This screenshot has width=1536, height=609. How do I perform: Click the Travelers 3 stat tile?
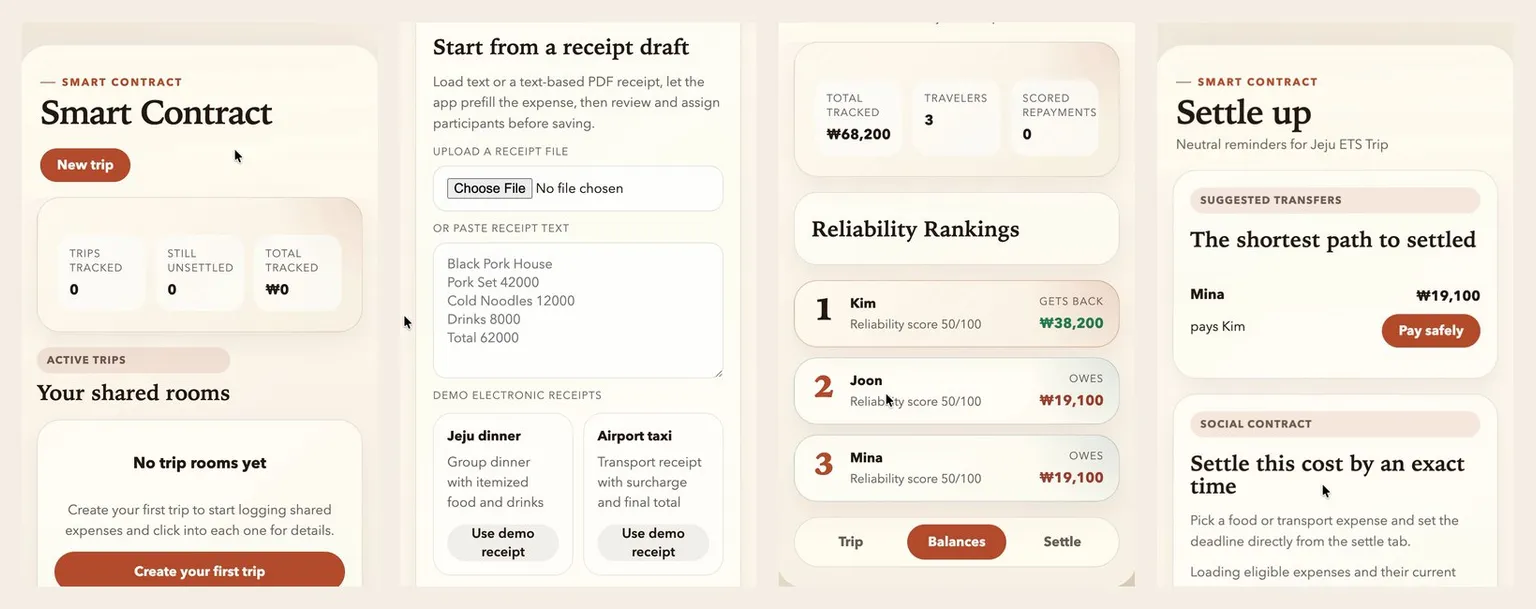[956, 117]
